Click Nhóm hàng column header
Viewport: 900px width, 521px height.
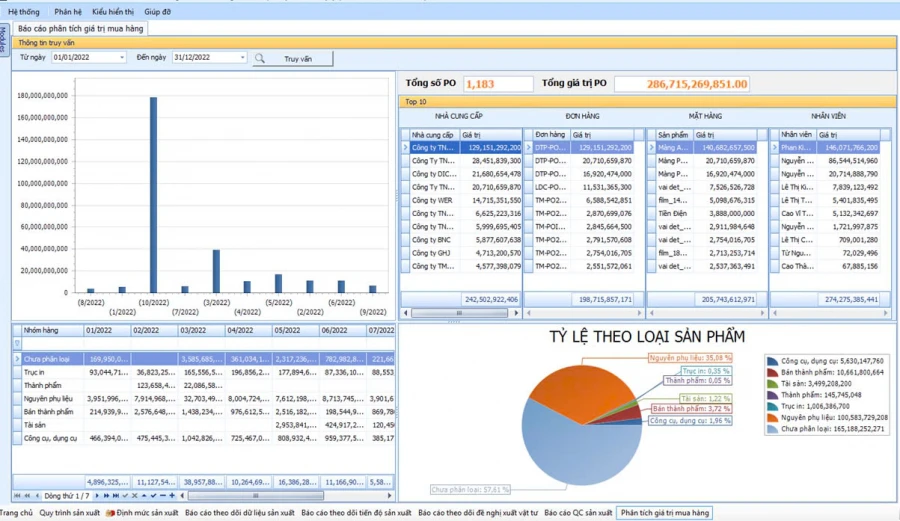52,331
